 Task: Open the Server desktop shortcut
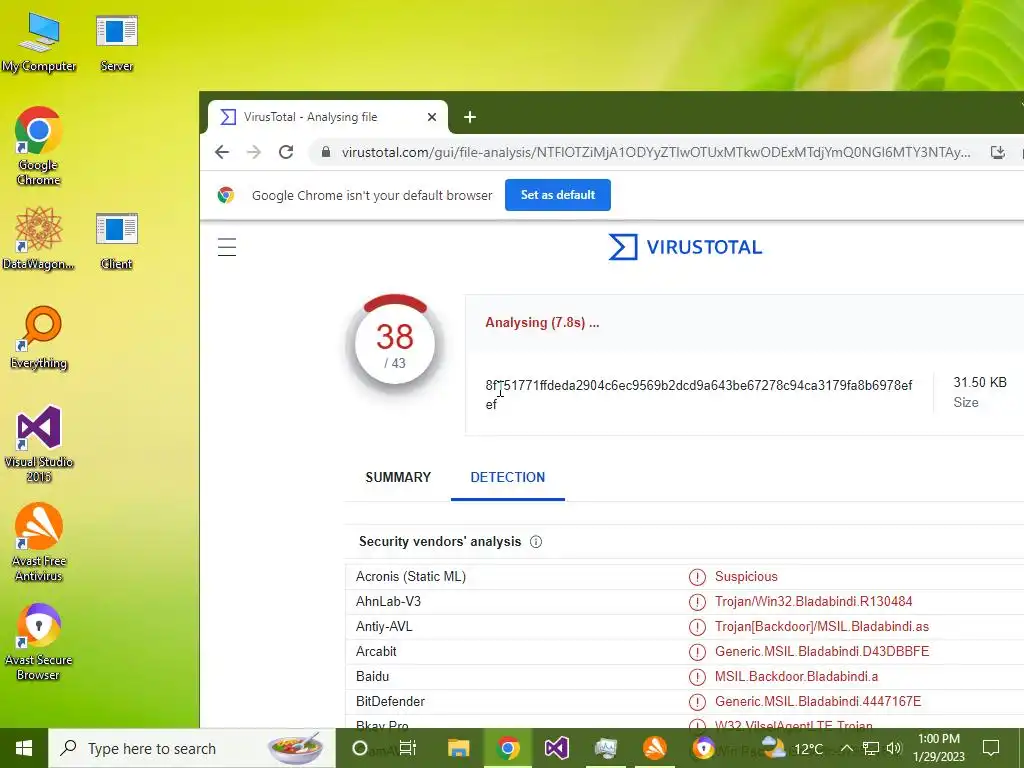[116, 42]
